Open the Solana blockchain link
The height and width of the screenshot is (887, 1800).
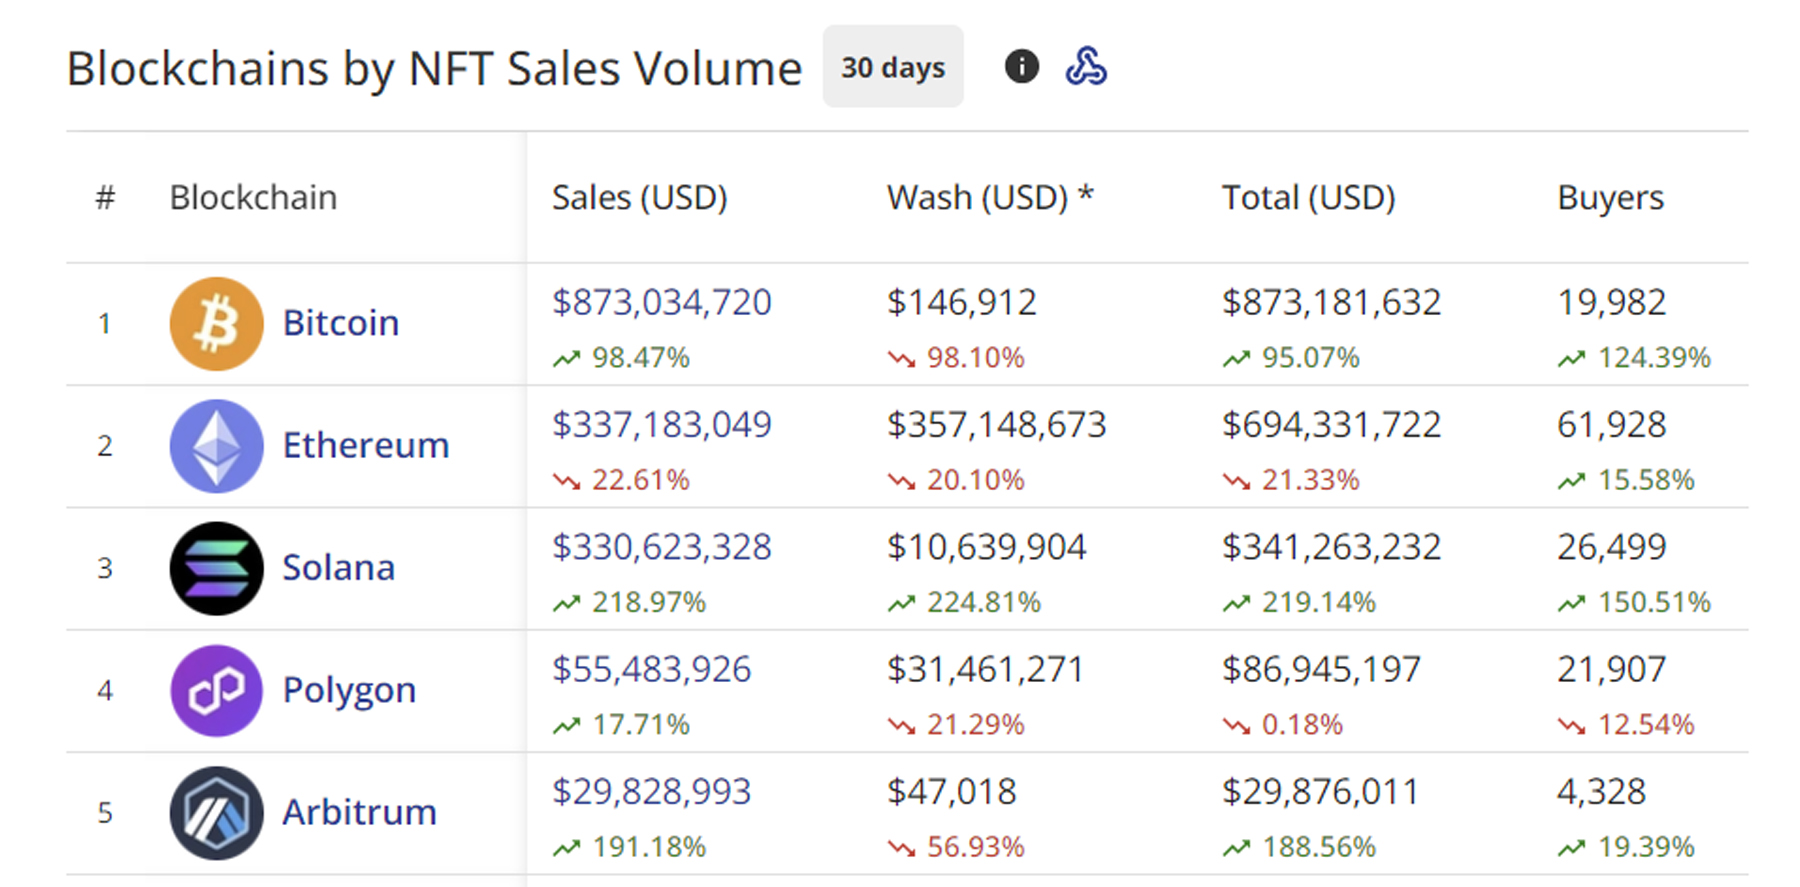(338, 568)
